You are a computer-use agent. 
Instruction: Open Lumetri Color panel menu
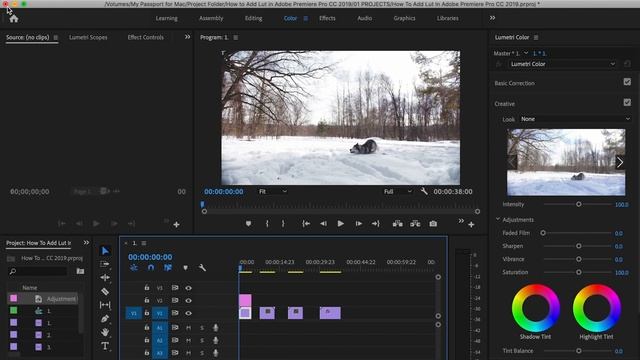coord(536,38)
